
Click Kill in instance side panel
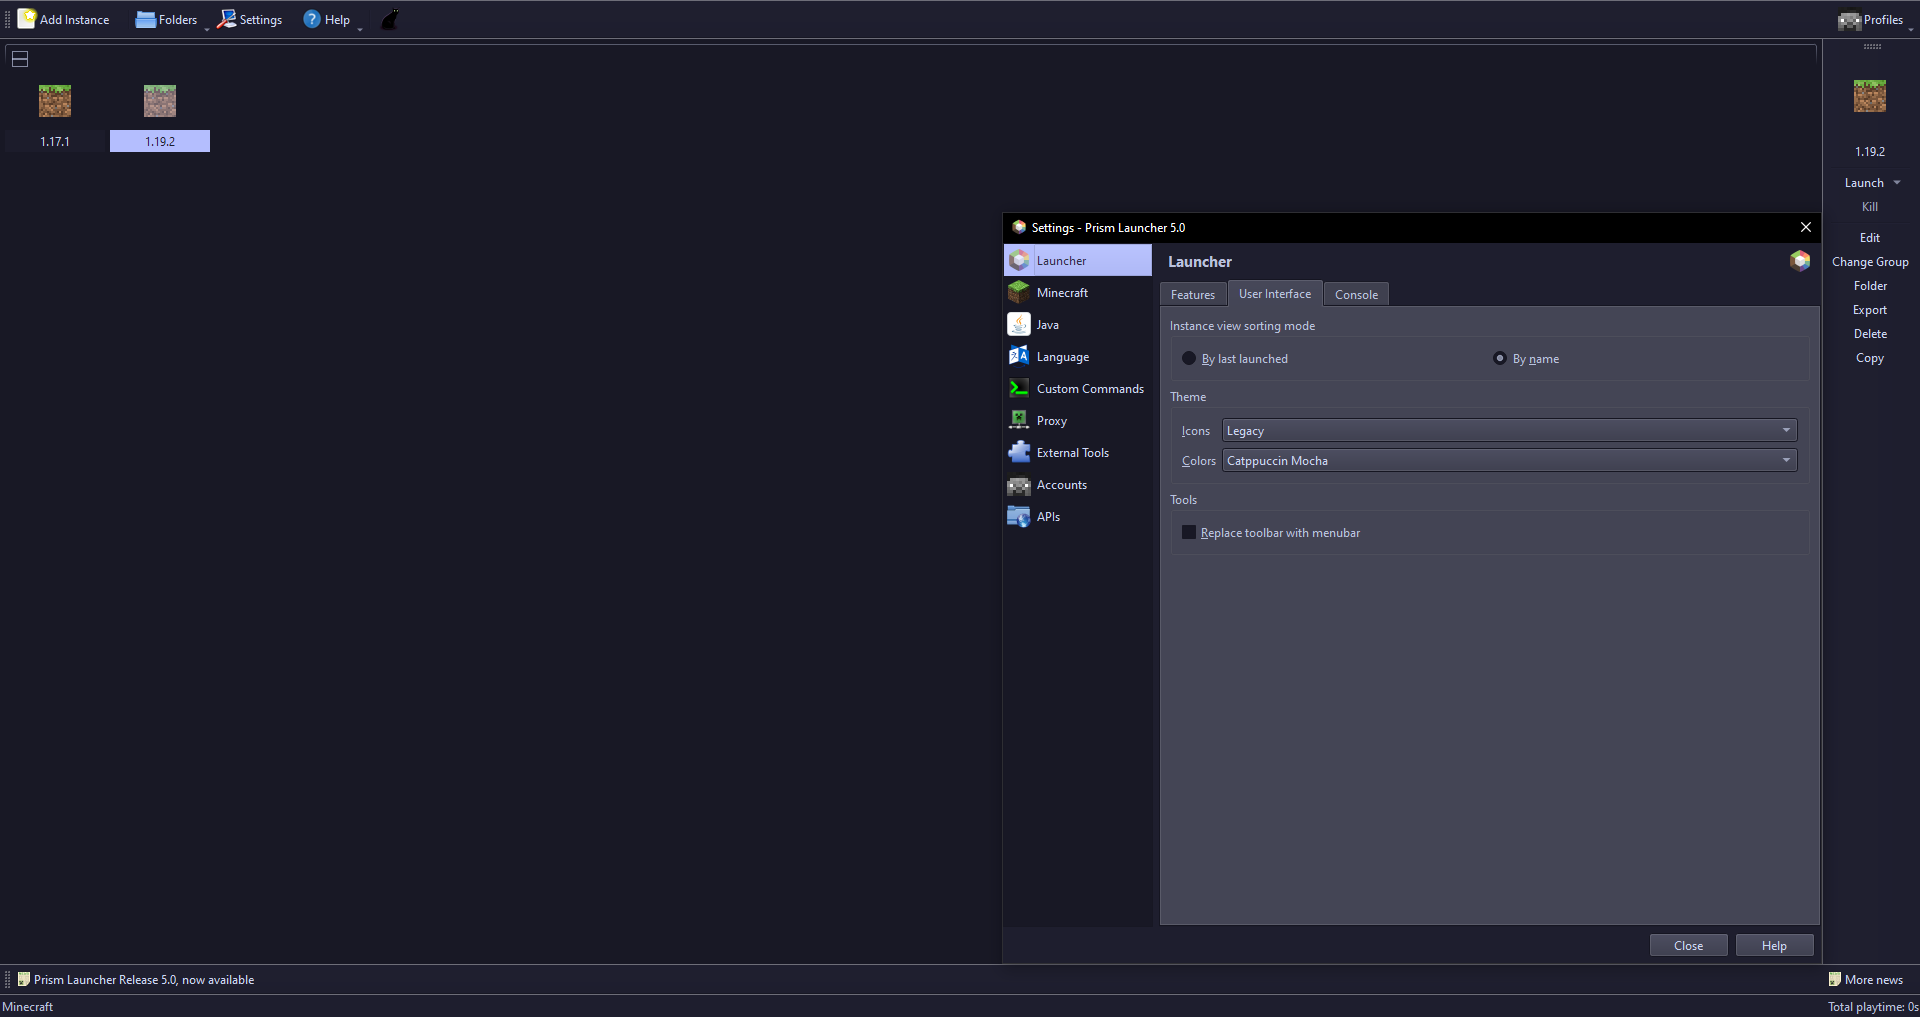[1870, 206]
